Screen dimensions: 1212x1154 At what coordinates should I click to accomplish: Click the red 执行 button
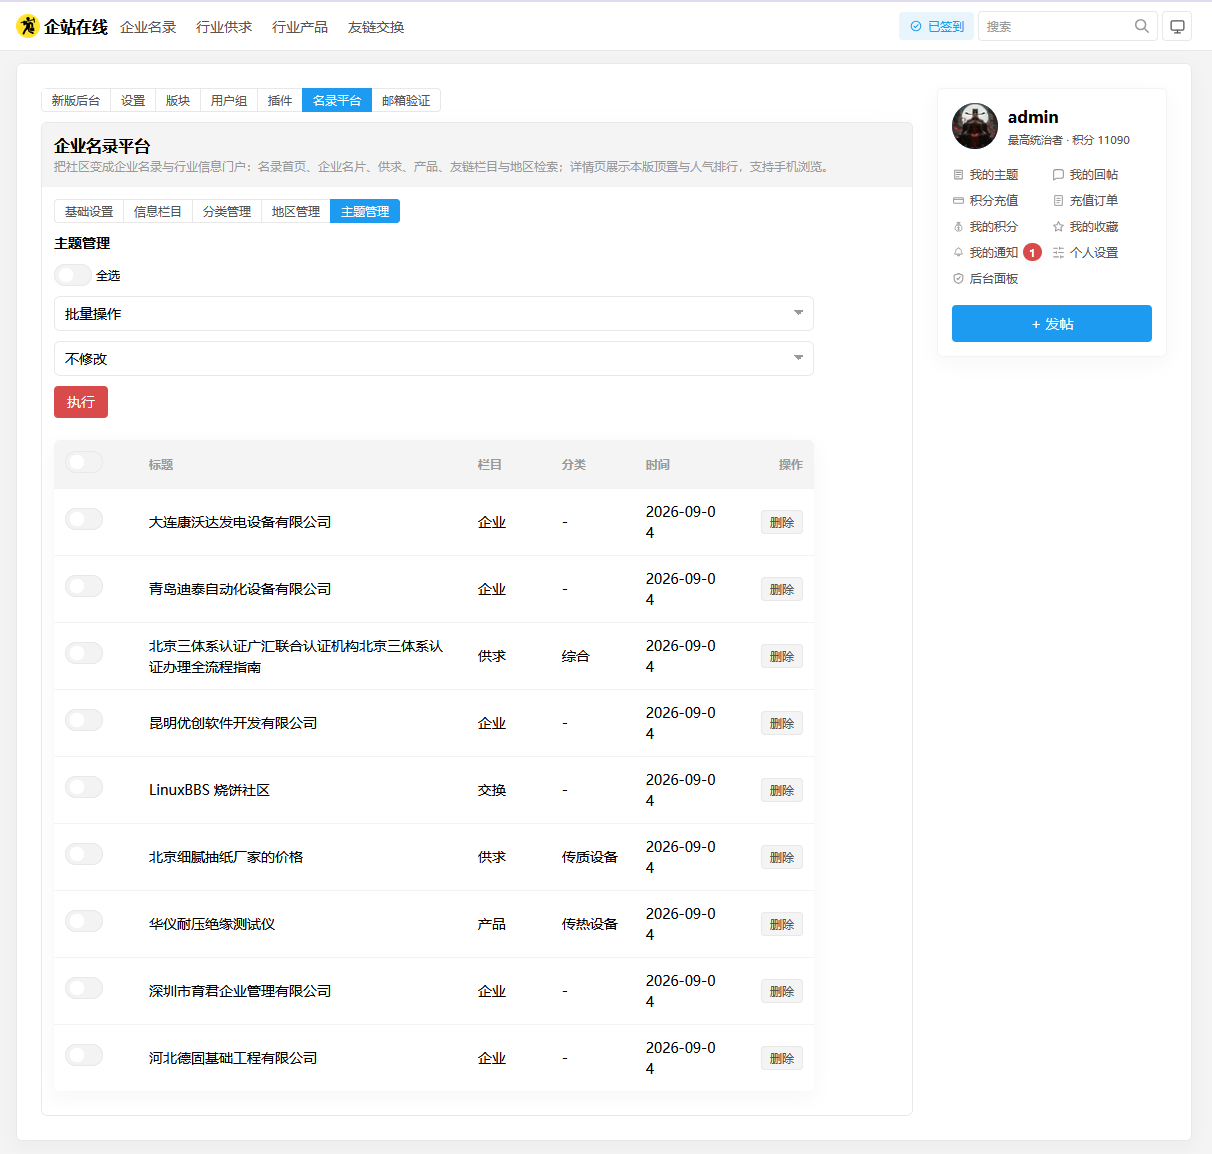coord(81,402)
